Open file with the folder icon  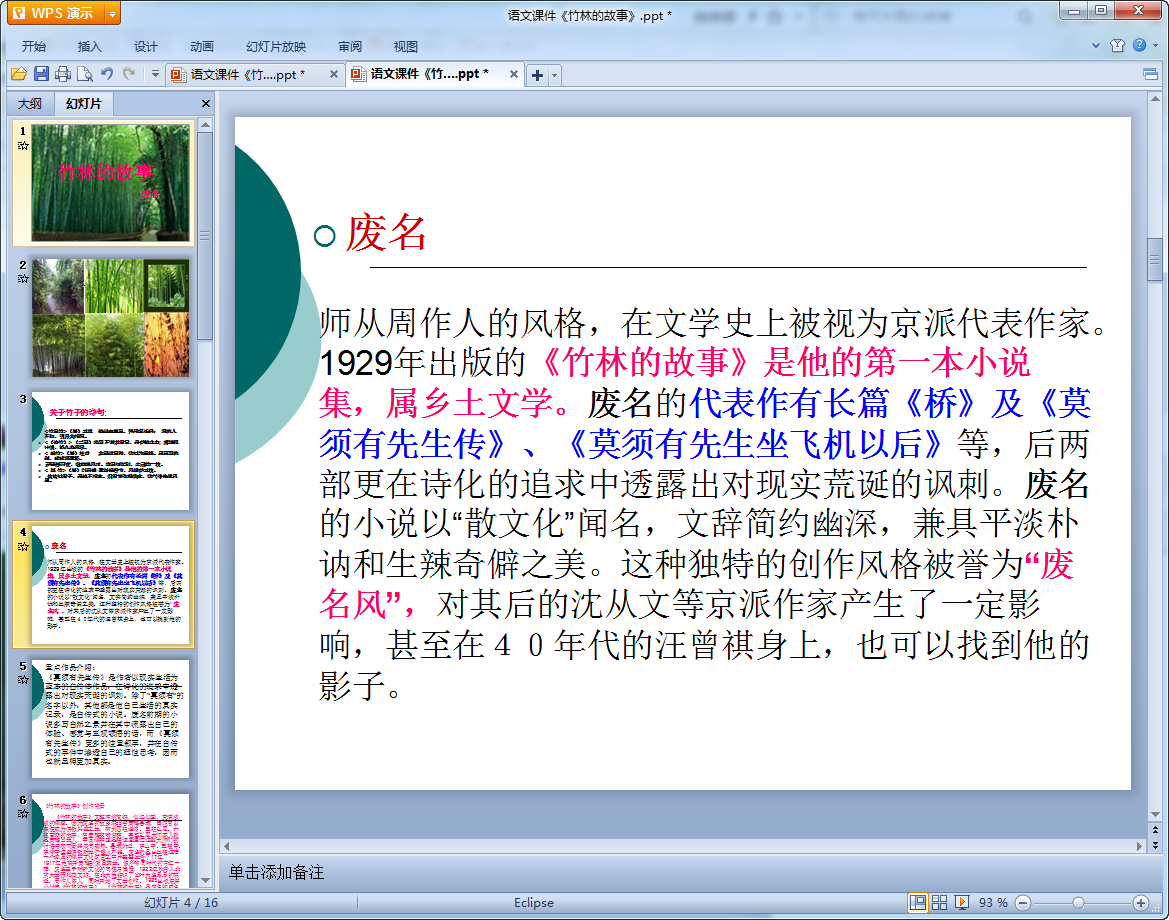pos(19,74)
